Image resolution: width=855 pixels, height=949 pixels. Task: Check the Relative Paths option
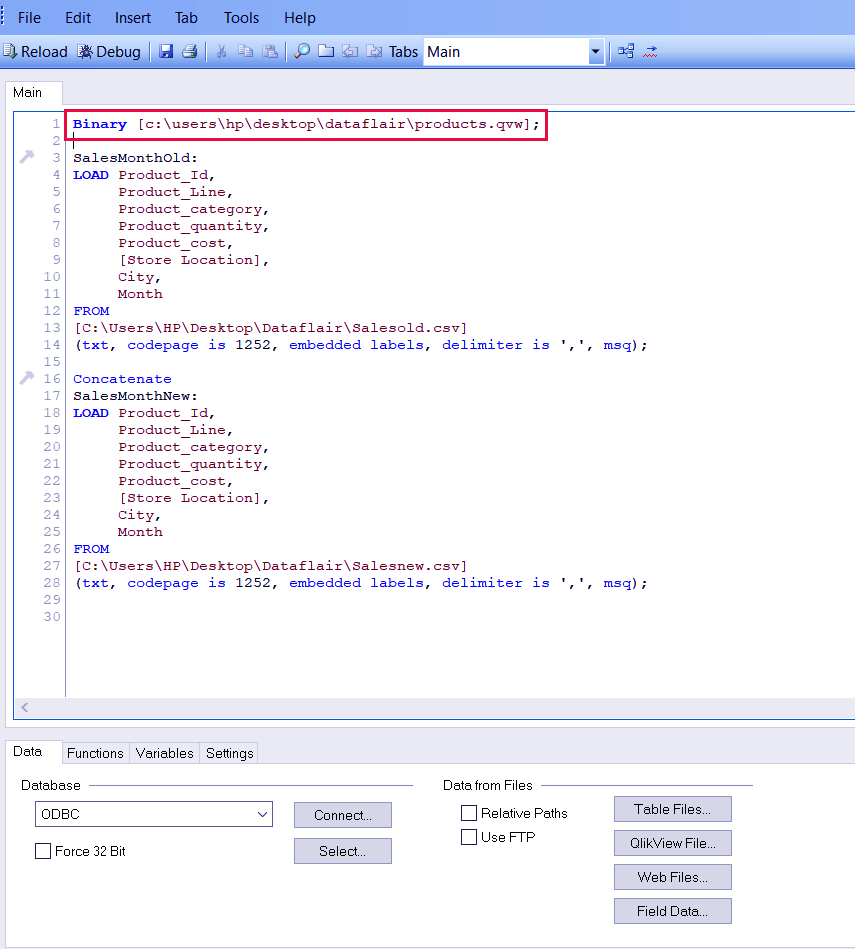coord(468,813)
